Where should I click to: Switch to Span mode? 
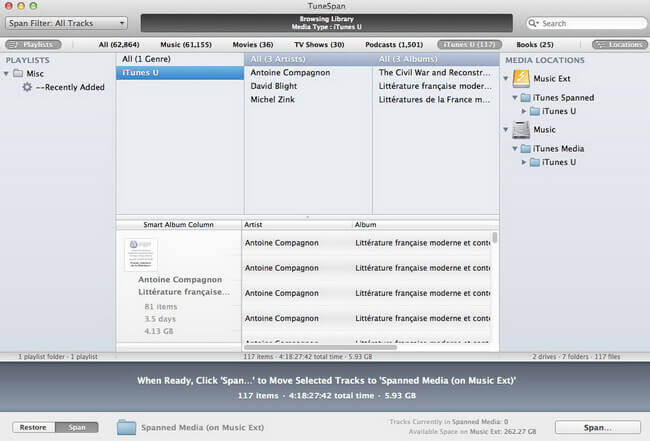[77, 427]
